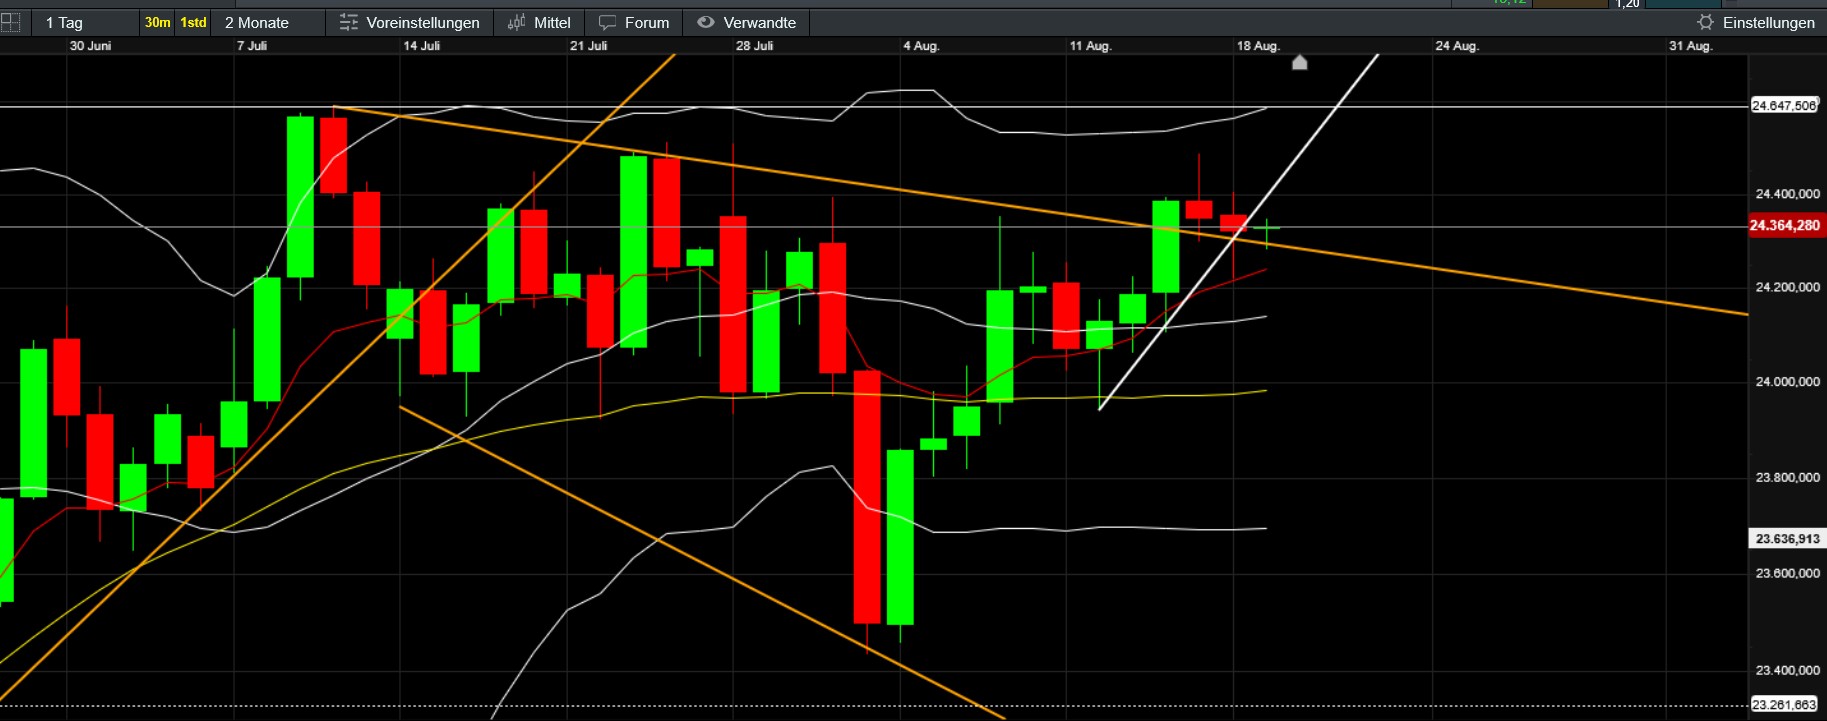Open Einstellungen chart settings
1827x721 pixels.
click(x=1756, y=22)
